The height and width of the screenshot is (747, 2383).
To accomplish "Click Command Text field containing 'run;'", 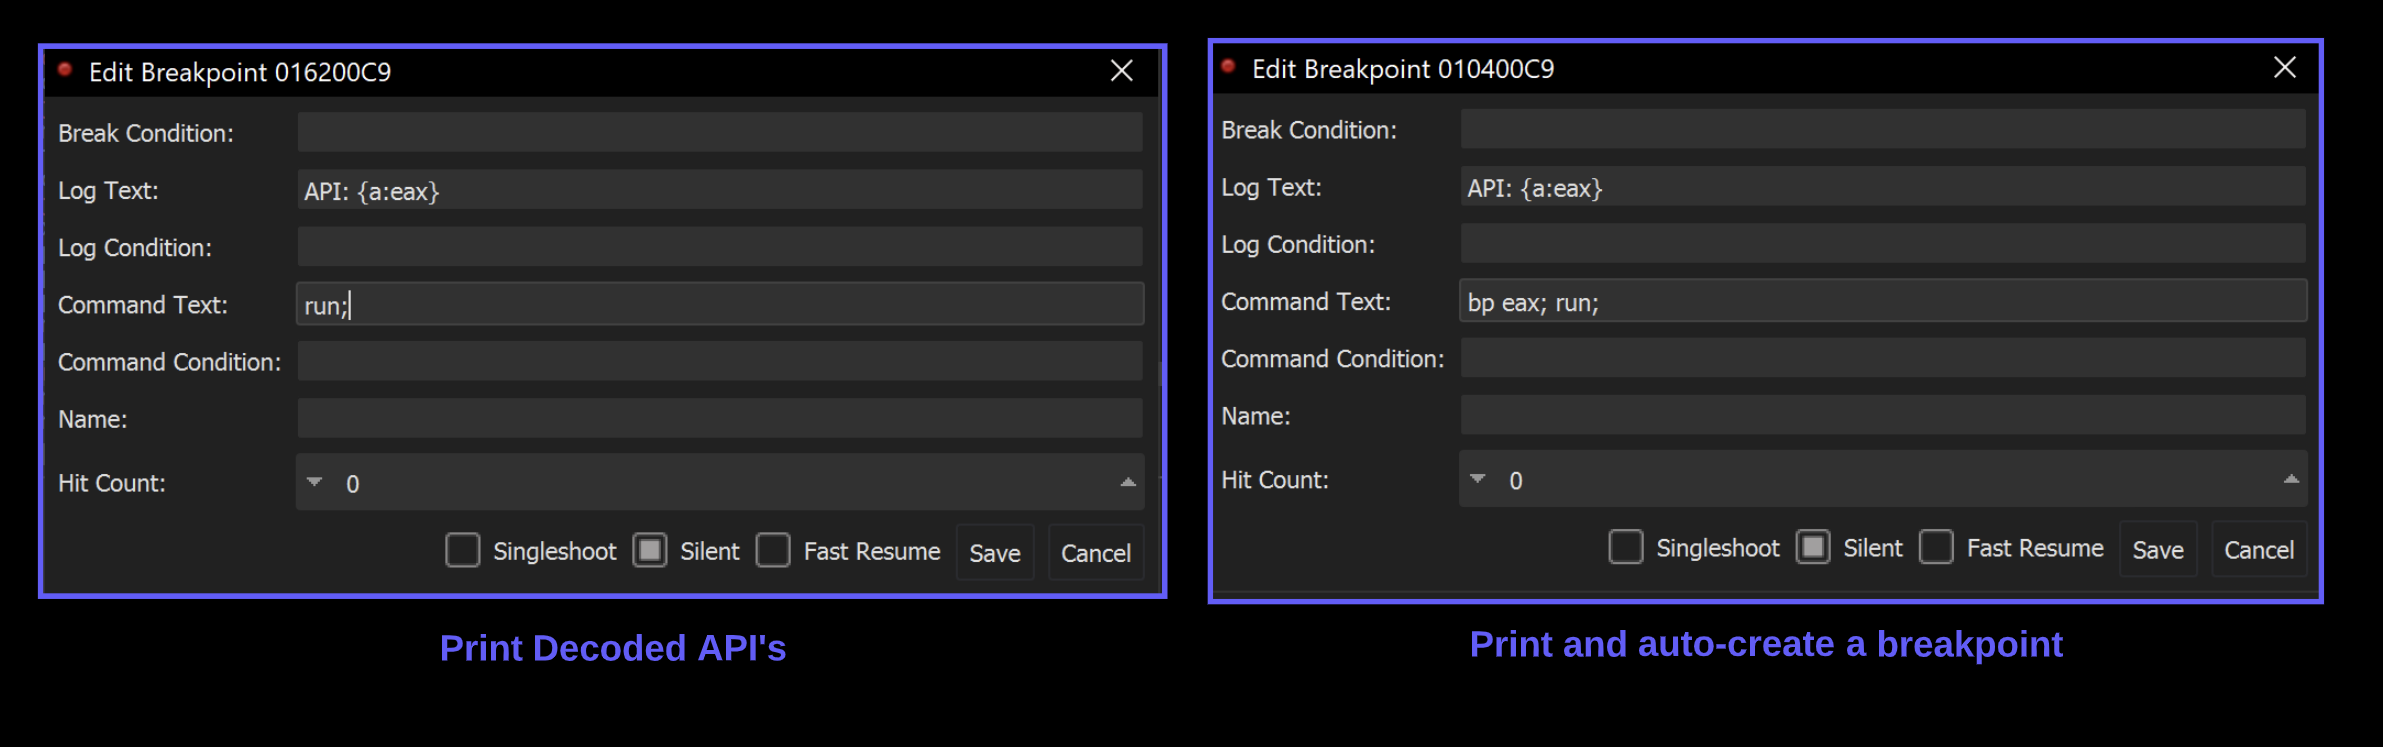I will coord(720,304).
